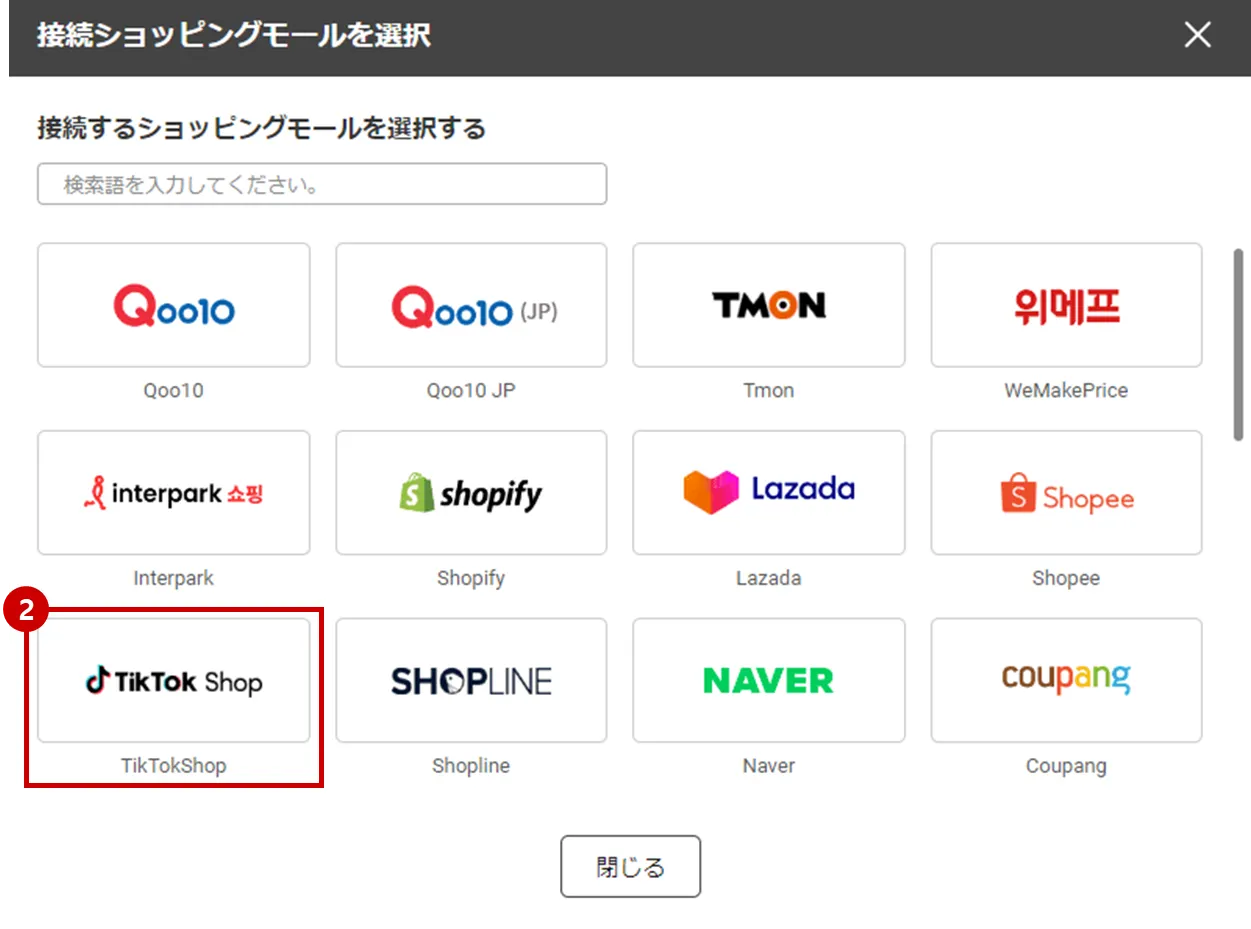
Task: Click the 'Coupang' caption text
Action: coord(1066,766)
